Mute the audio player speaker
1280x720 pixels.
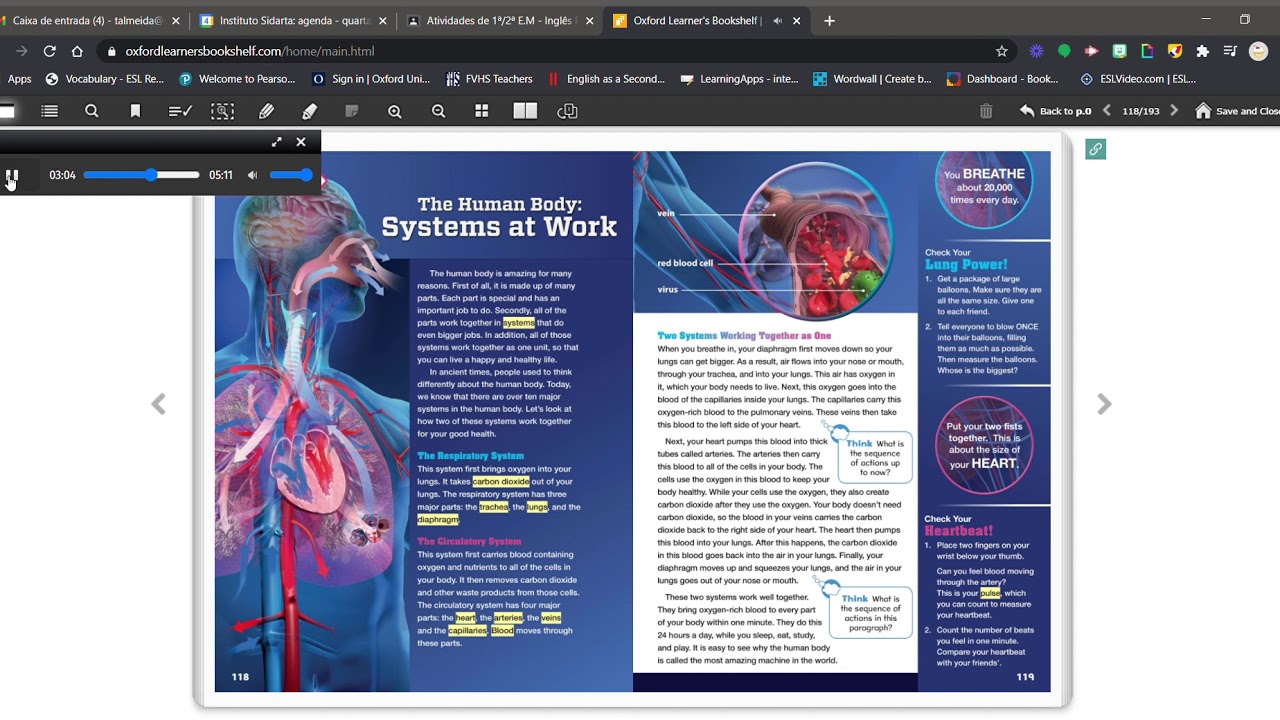coord(252,175)
